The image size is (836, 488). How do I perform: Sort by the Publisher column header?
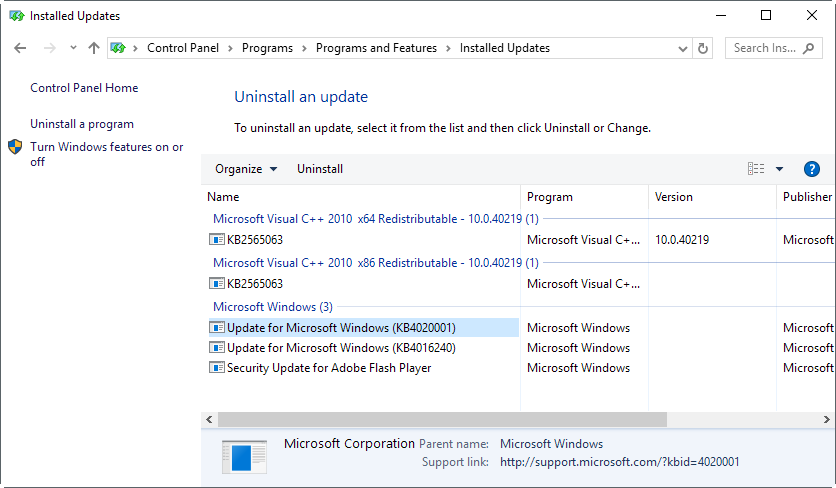click(807, 197)
